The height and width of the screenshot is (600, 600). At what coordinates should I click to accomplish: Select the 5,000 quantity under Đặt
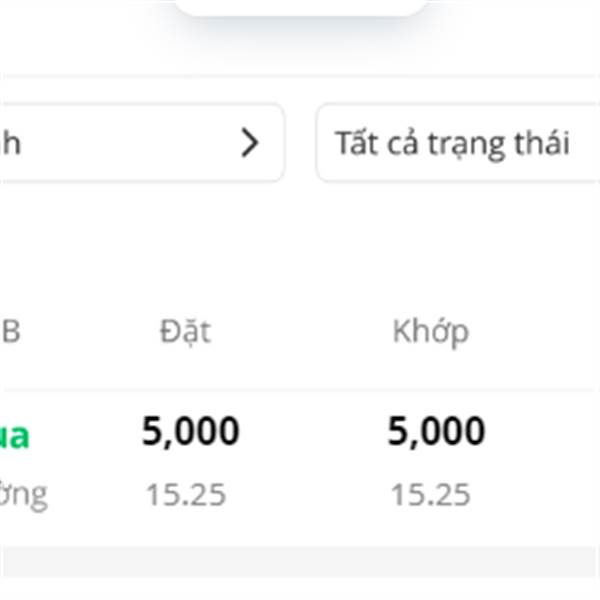[x=191, y=431]
